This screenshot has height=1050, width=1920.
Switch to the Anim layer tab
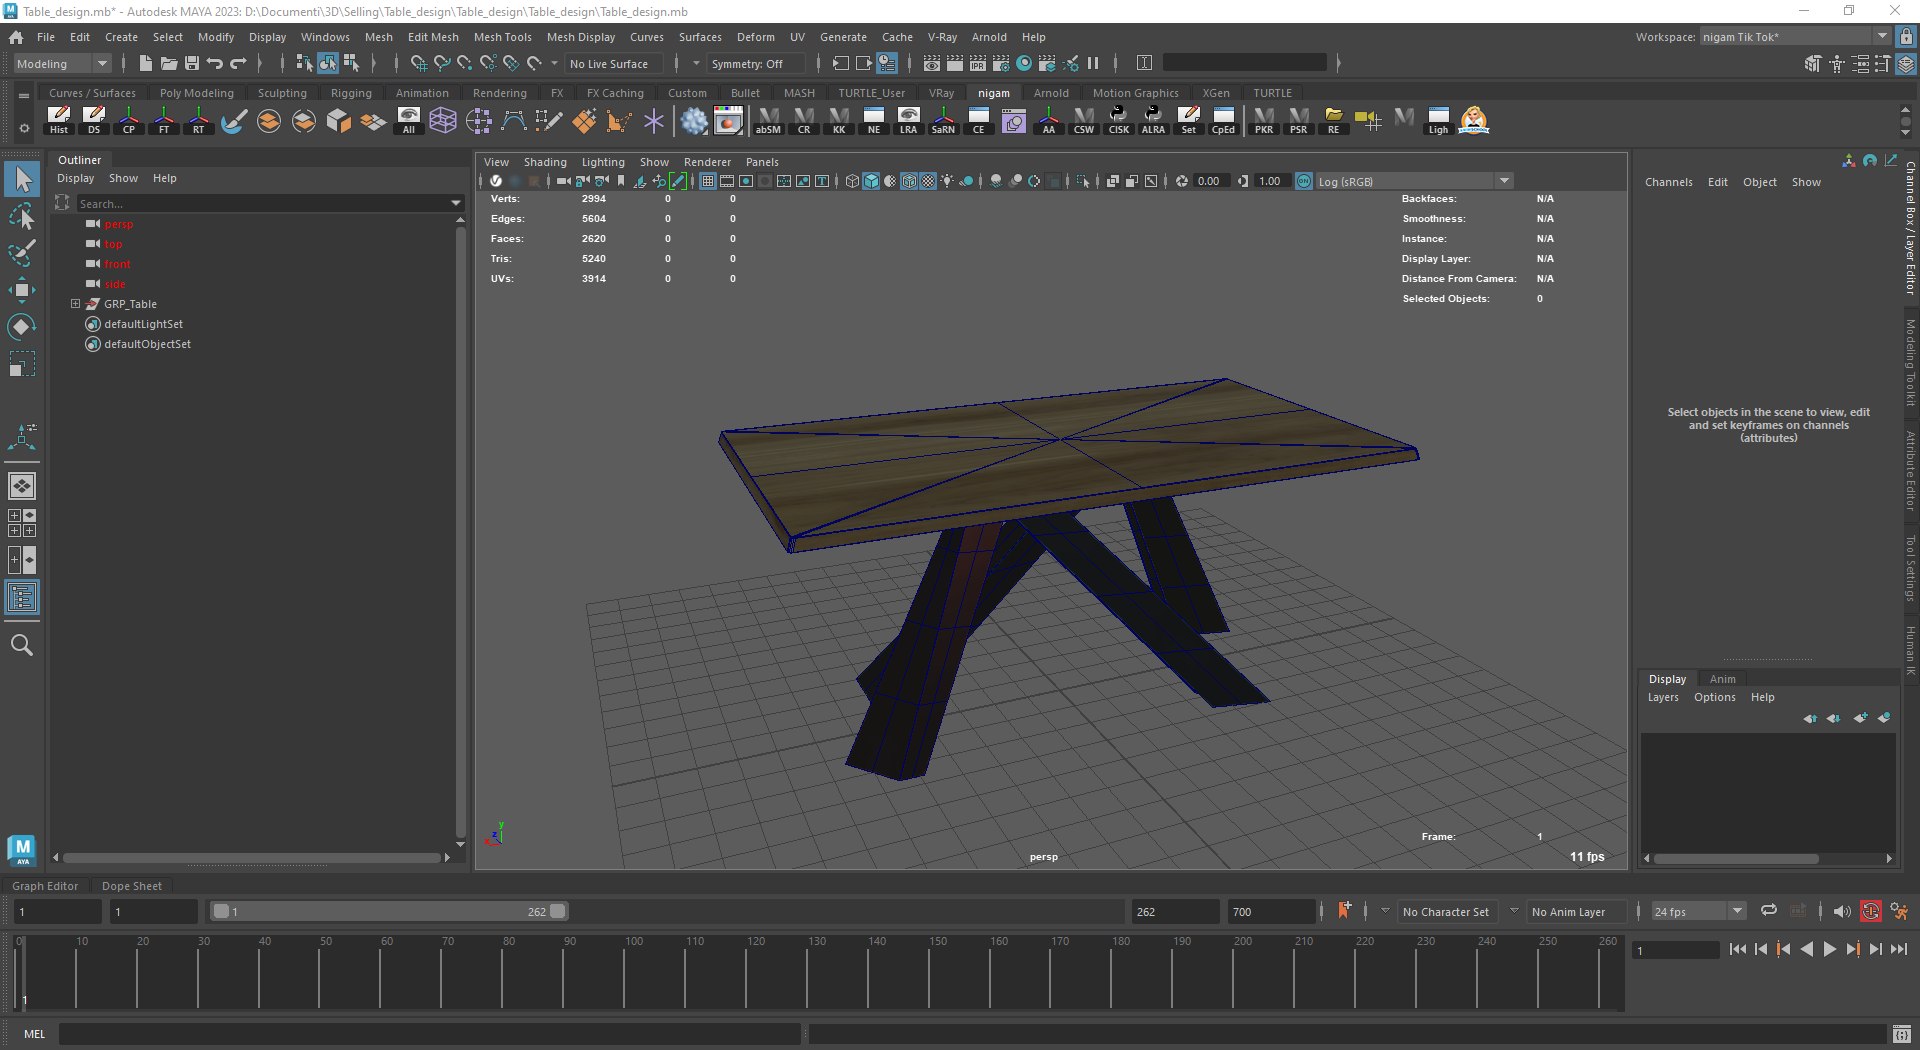1722,679
